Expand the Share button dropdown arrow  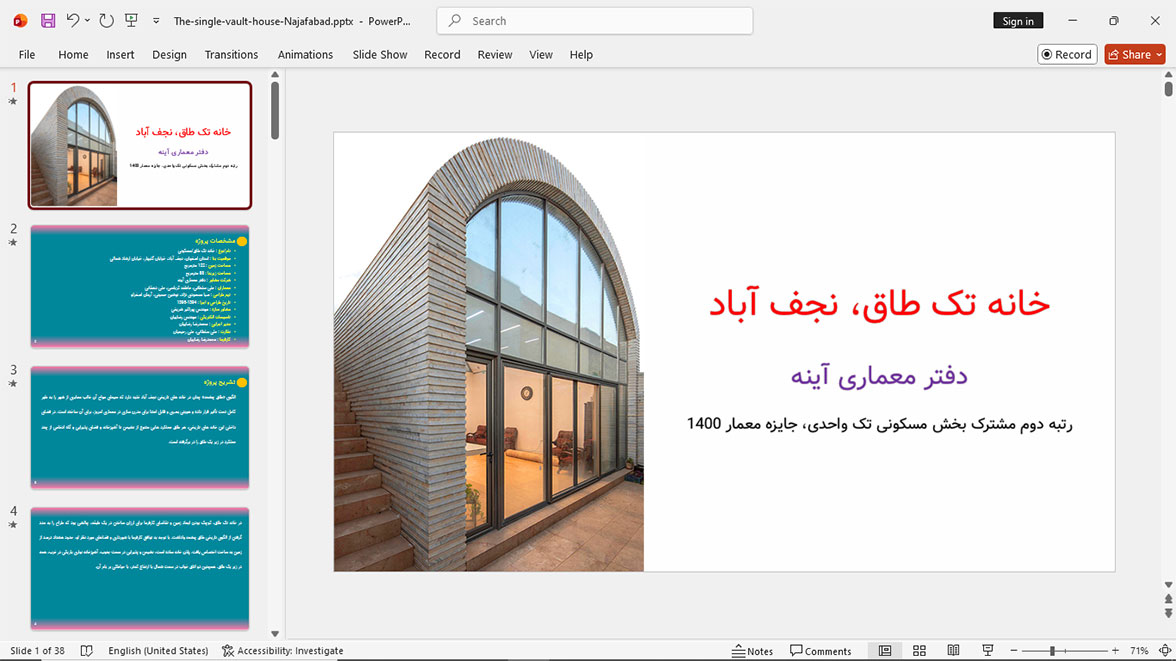pos(1160,55)
